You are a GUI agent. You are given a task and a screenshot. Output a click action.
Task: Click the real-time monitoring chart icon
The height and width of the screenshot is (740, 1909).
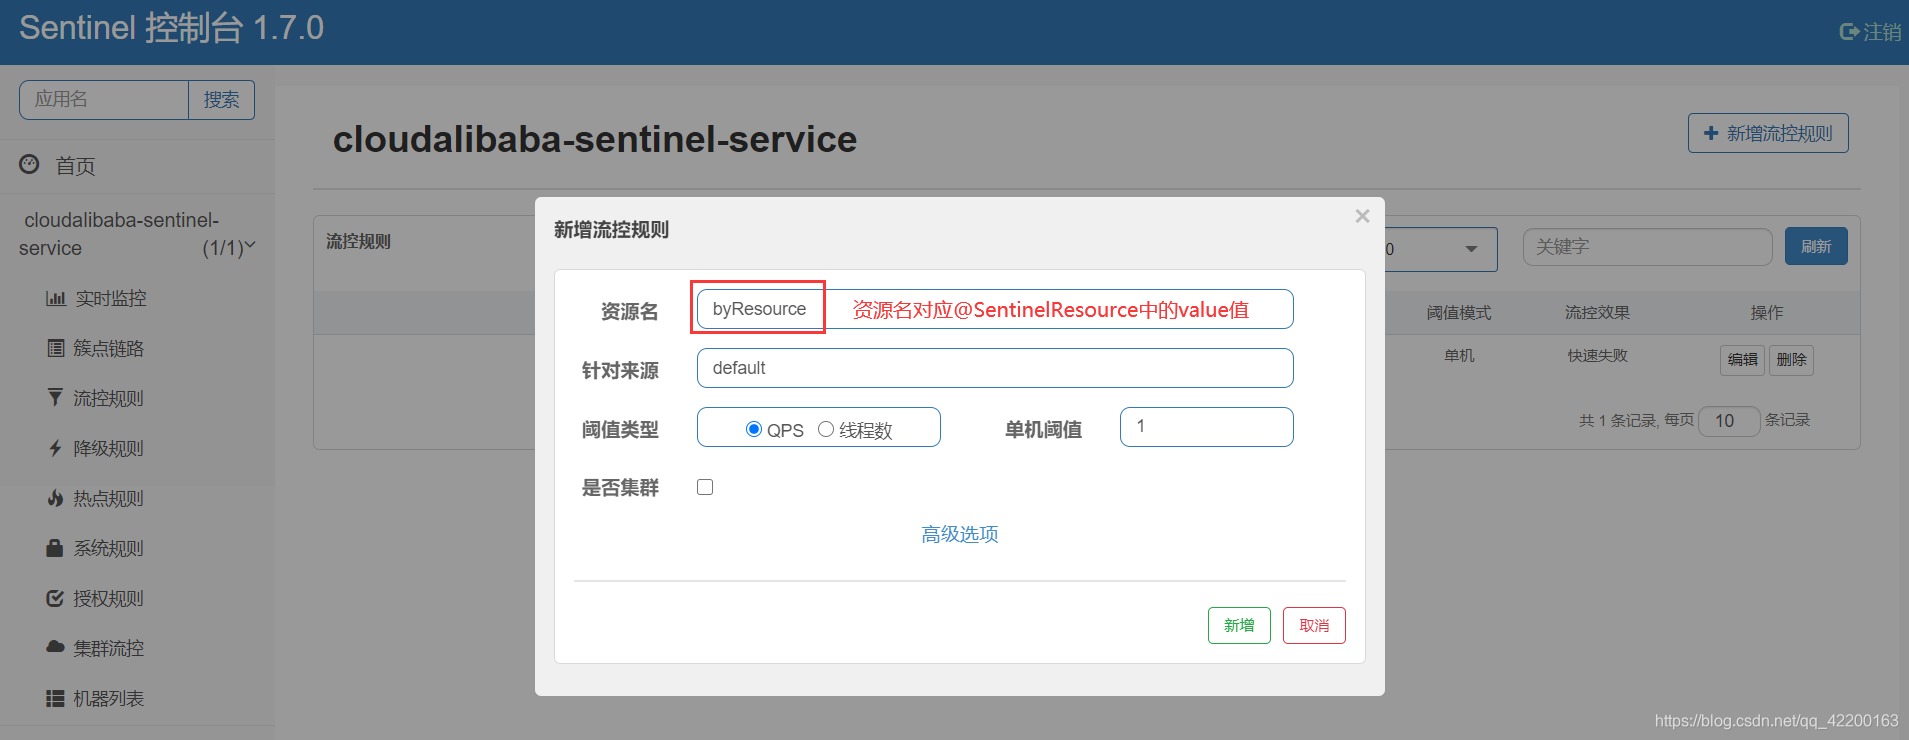point(56,298)
